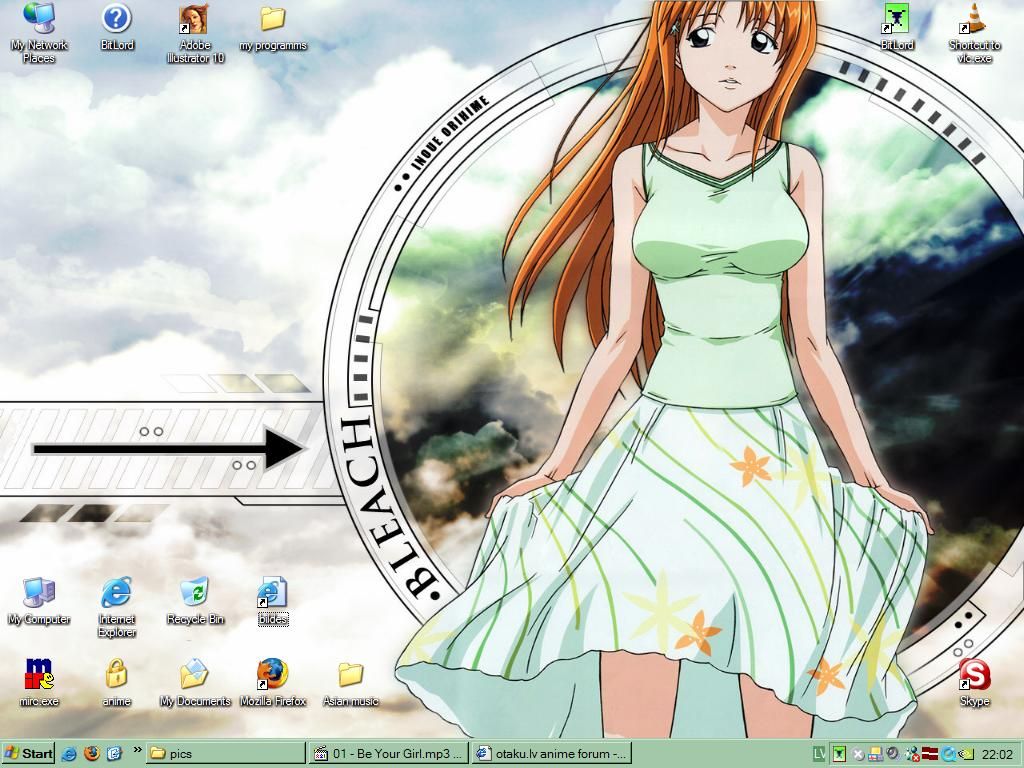The width and height of the screenshot is (1024, 768).
Task: Select the 'bildes' desktop shortcut
Action: (273, 601)
